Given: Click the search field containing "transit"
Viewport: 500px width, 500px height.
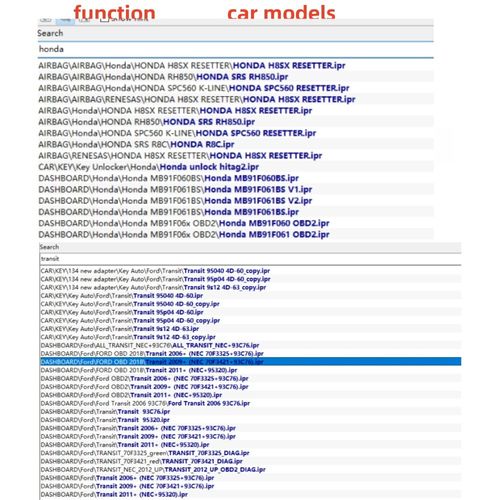Looking at the screenshot, I should [x=250, y=259].
